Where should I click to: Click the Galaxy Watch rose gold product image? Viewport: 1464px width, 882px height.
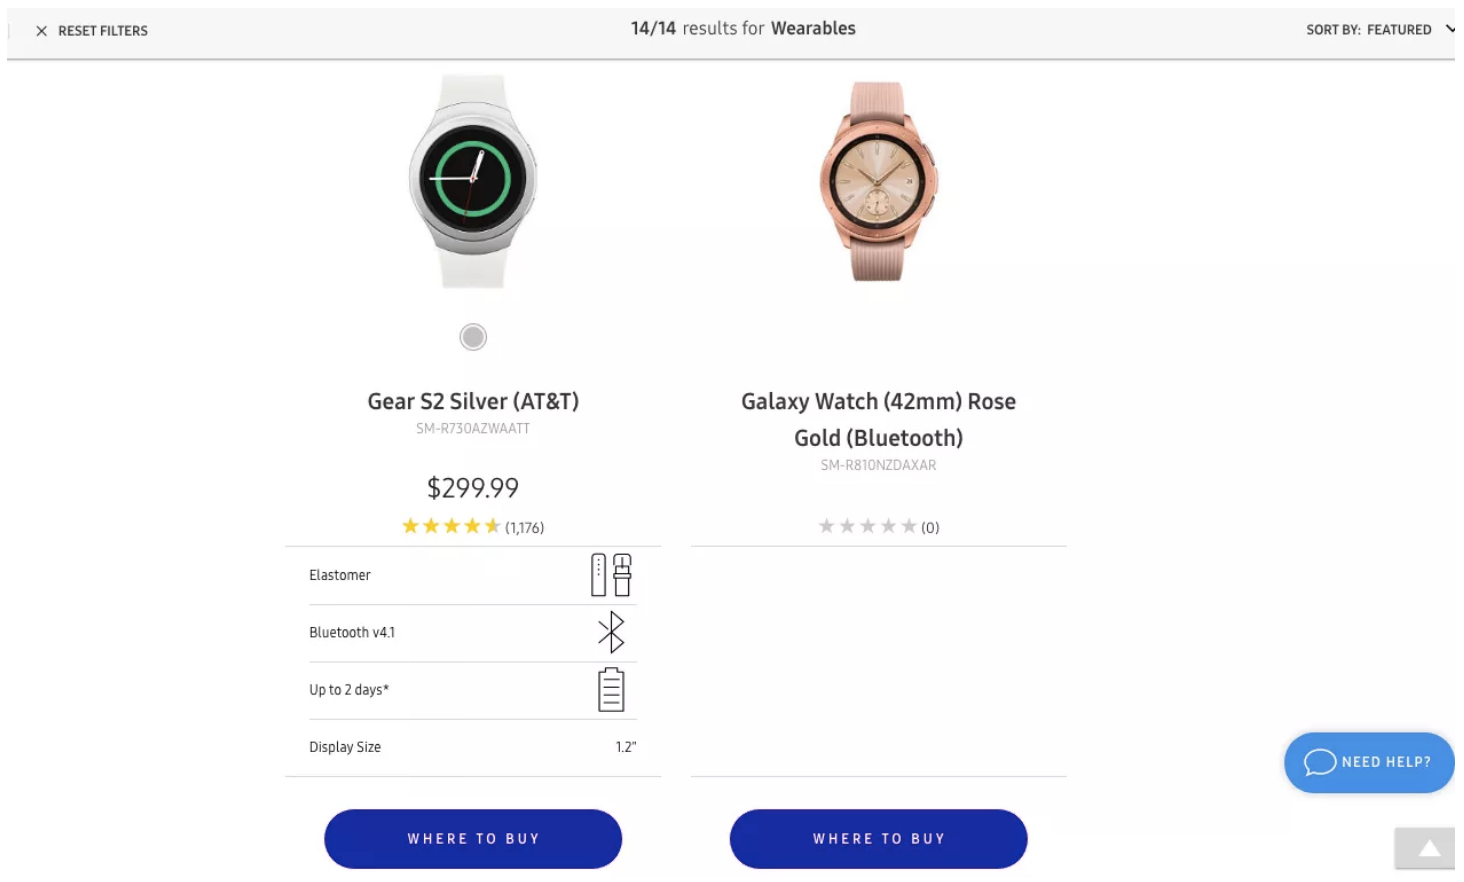877,180
